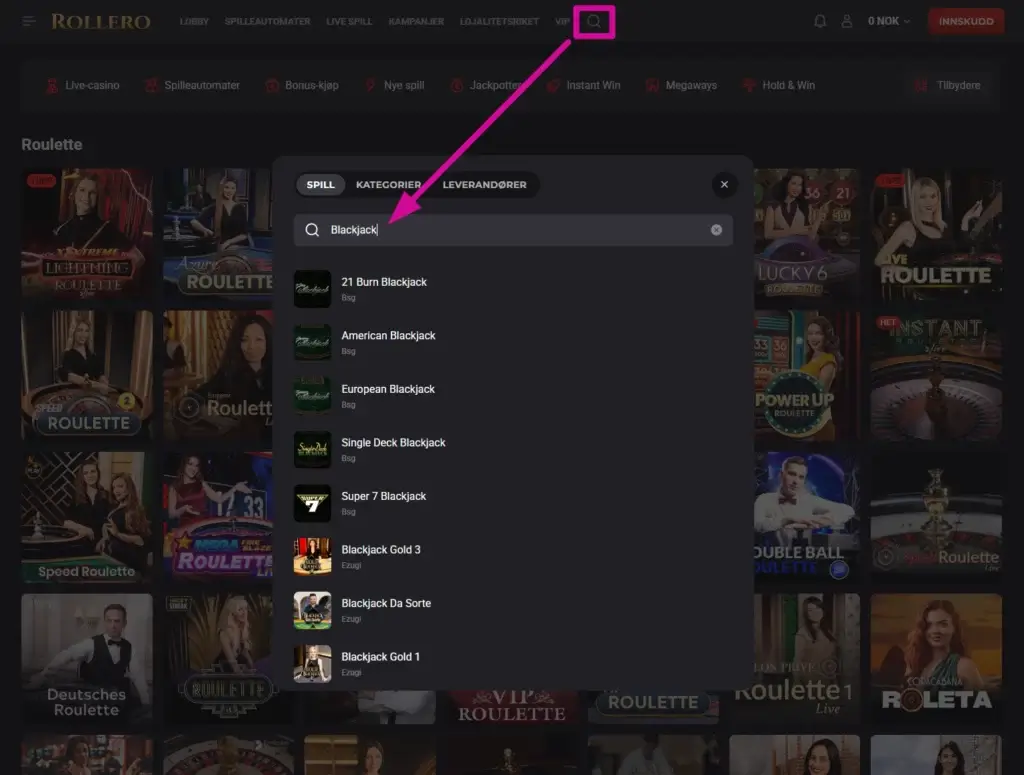
Task: Open the Azure Roulette game card
Action: [217, 234]
